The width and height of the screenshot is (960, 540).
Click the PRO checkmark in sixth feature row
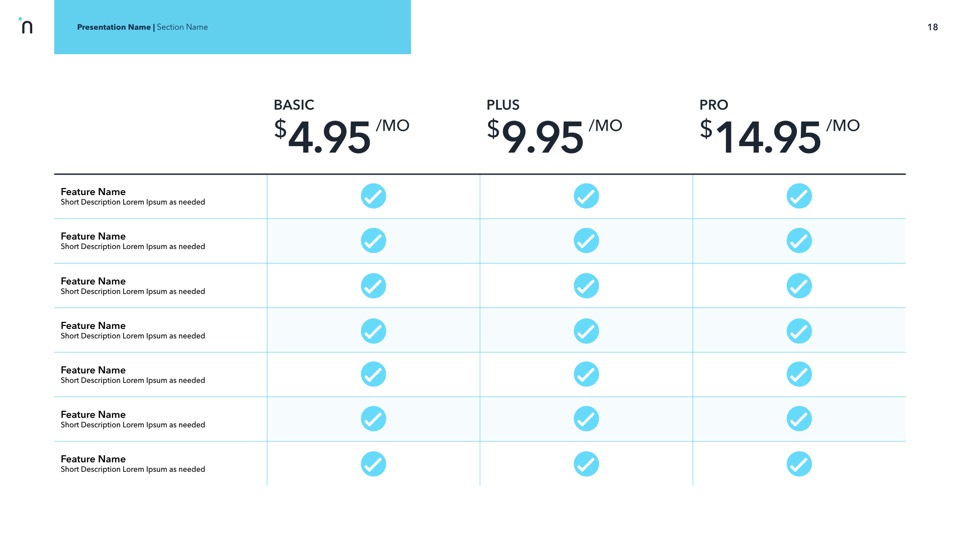click(799, 419)
